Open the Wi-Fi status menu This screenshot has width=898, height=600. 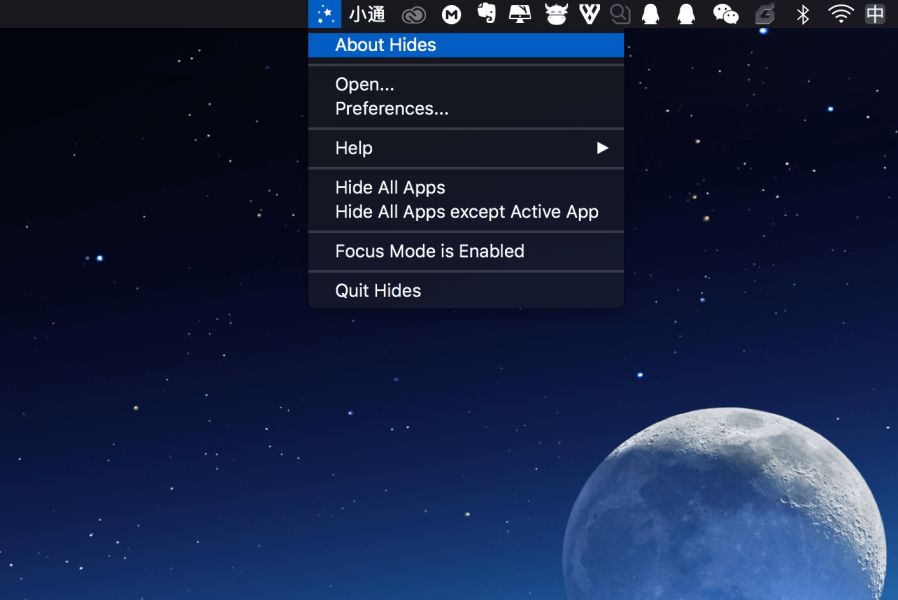click(840, 14)
